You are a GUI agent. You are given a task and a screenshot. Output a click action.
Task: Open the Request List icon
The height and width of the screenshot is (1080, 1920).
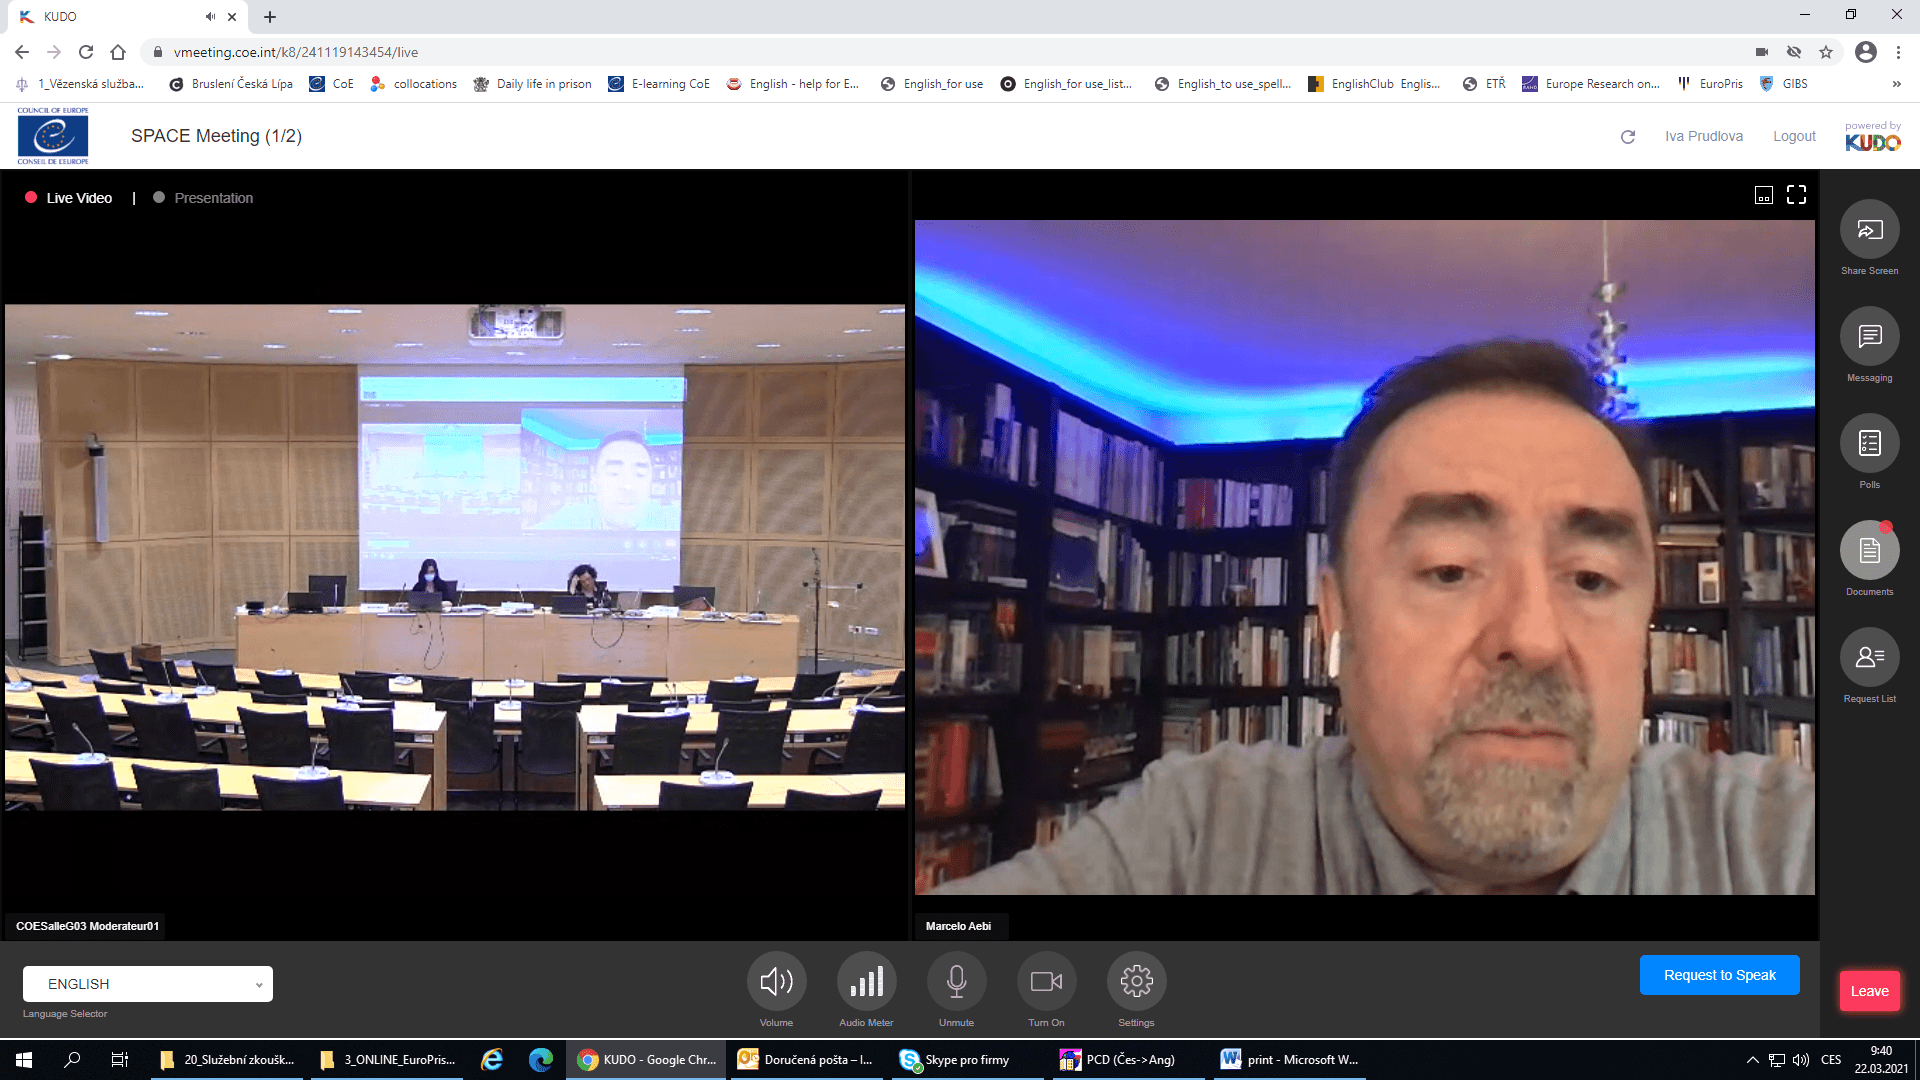click(x=1869, y=657)
